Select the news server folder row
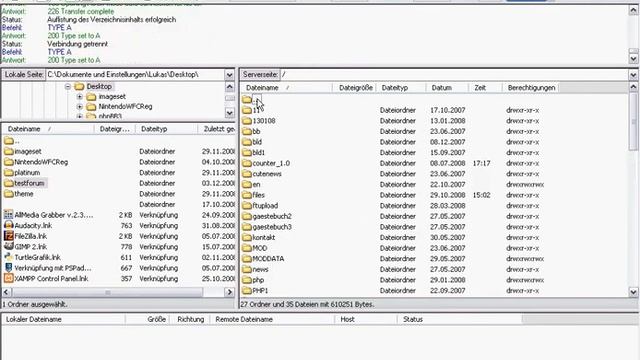The width and height of the screenshot is (640, 360). coord(434,269)
